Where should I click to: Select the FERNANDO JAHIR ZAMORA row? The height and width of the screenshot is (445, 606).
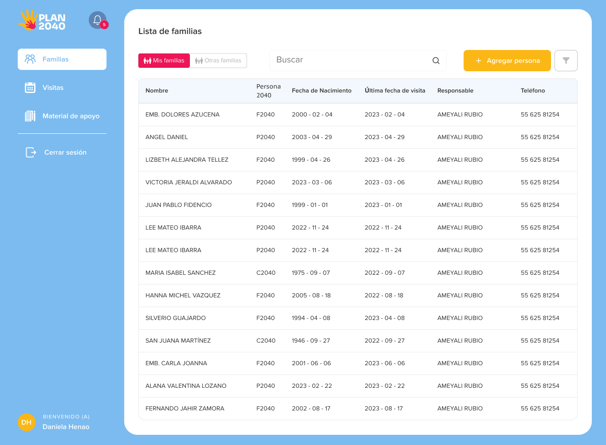pos(358,409)
